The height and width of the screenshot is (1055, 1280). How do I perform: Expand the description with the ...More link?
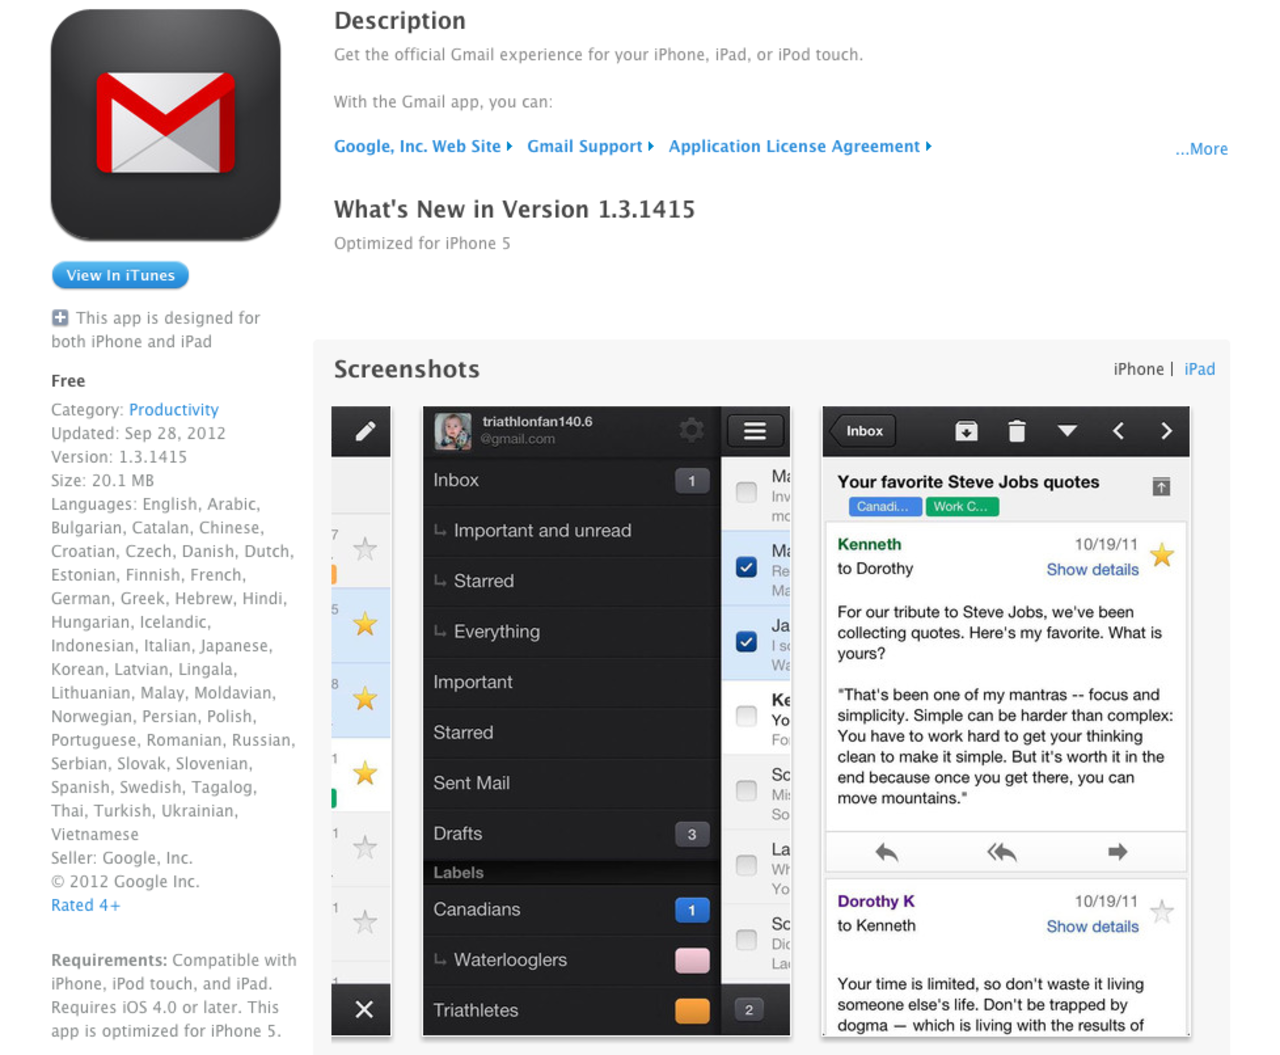pyautogui.click(x=1201, y=148)
